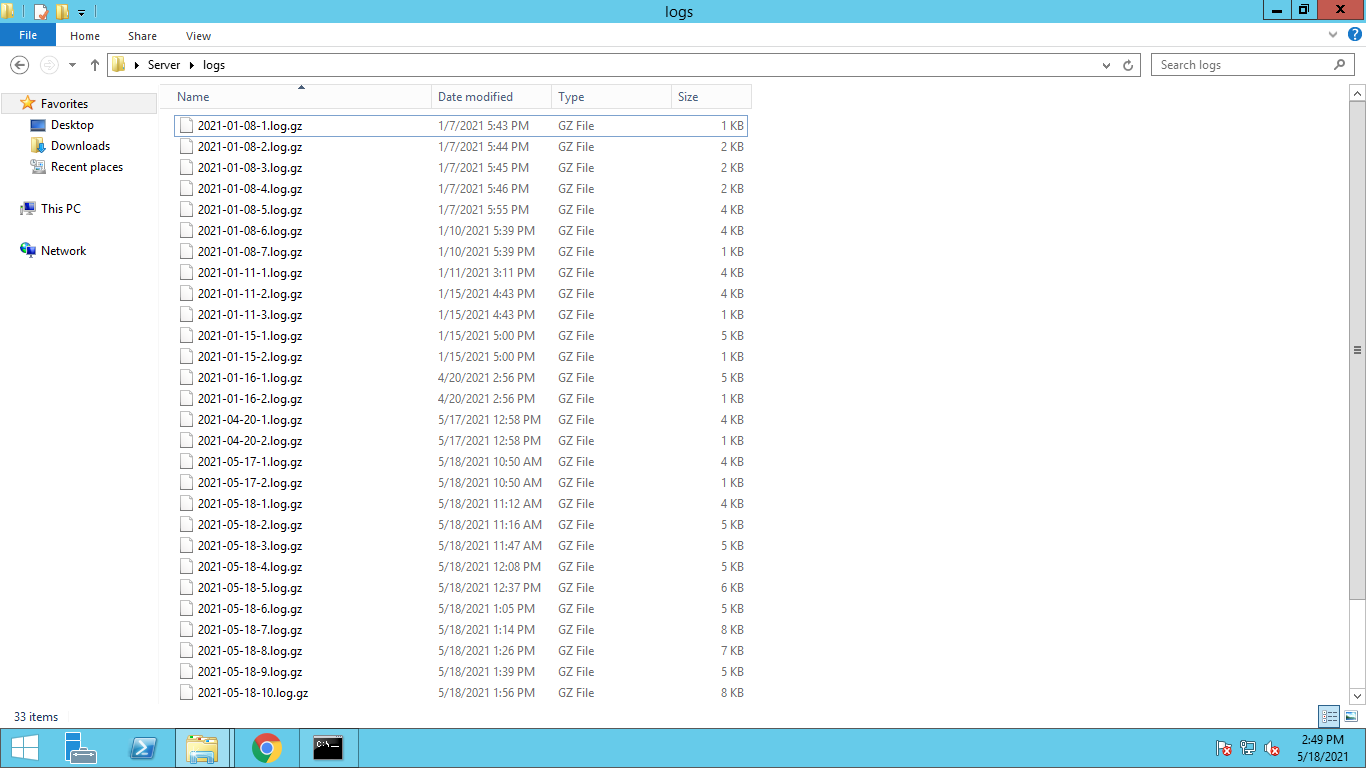This screenshot has height=768, width=1366.
Task: Switch to the View ribbon tab
Action: coord(198,36)
